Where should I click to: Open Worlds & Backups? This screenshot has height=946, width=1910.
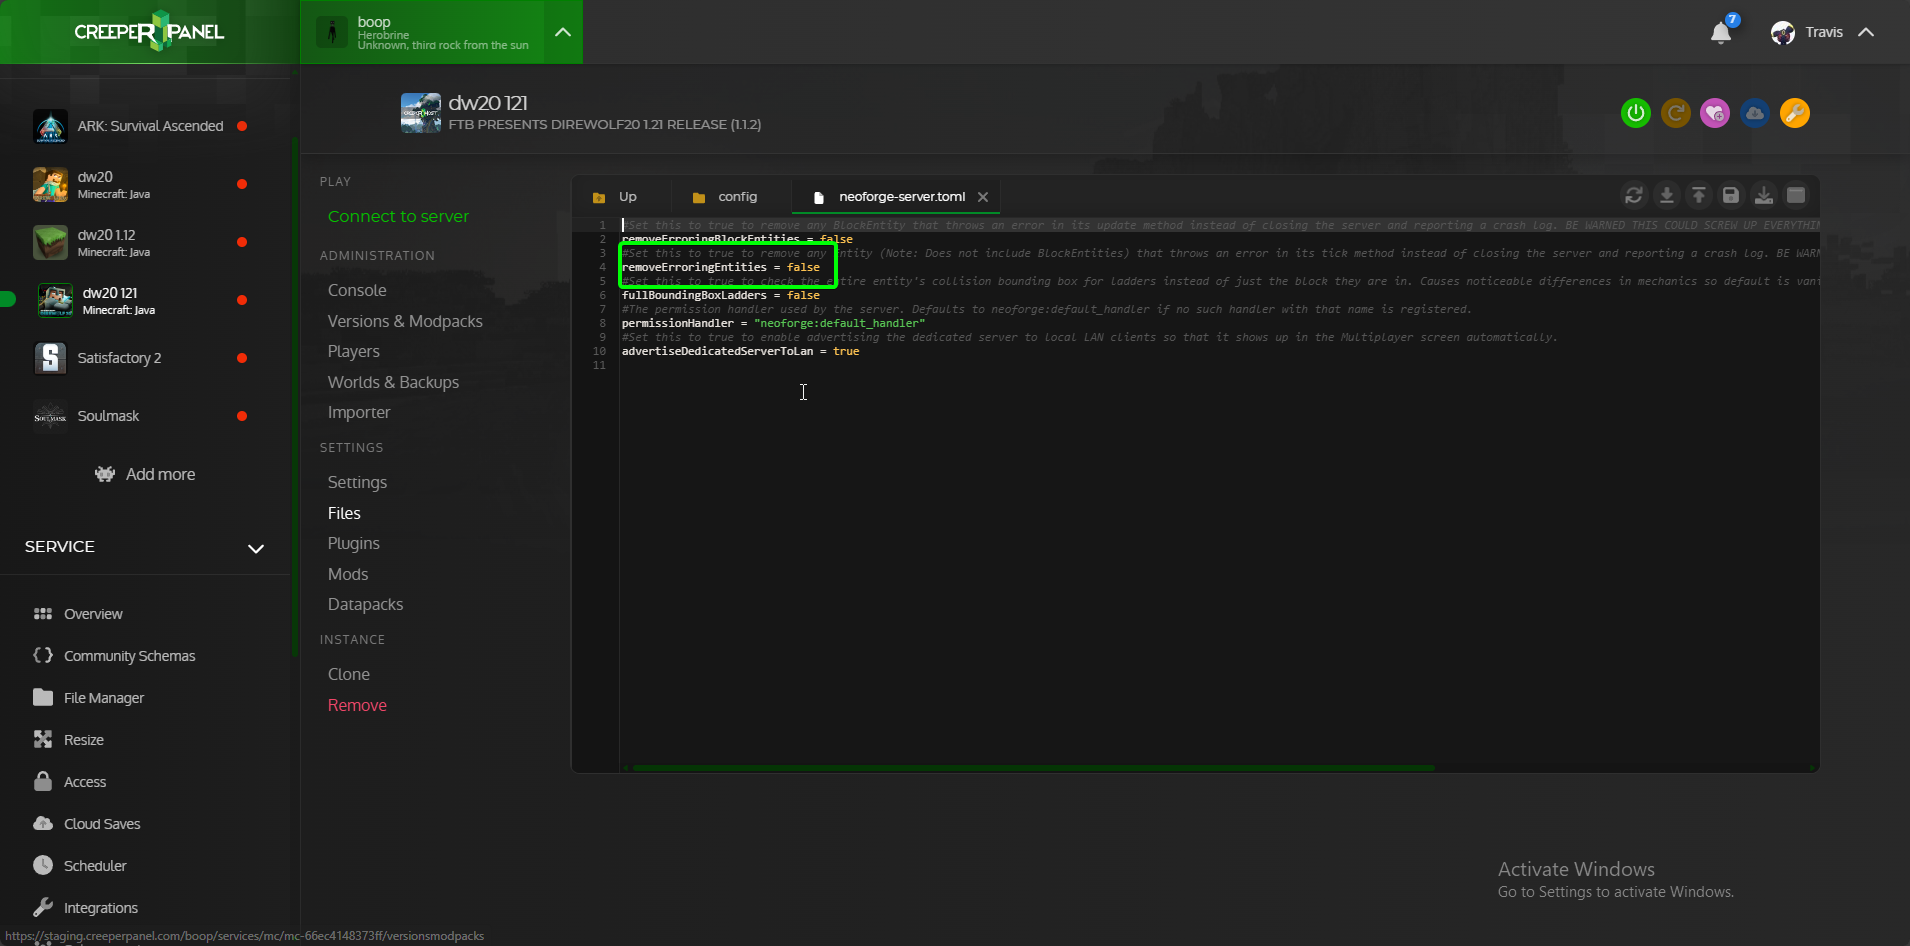pos(393,382)
